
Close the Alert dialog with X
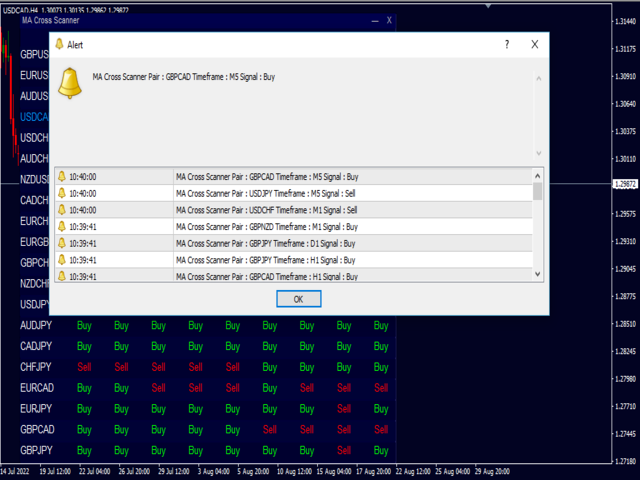[x=534, y=44]
